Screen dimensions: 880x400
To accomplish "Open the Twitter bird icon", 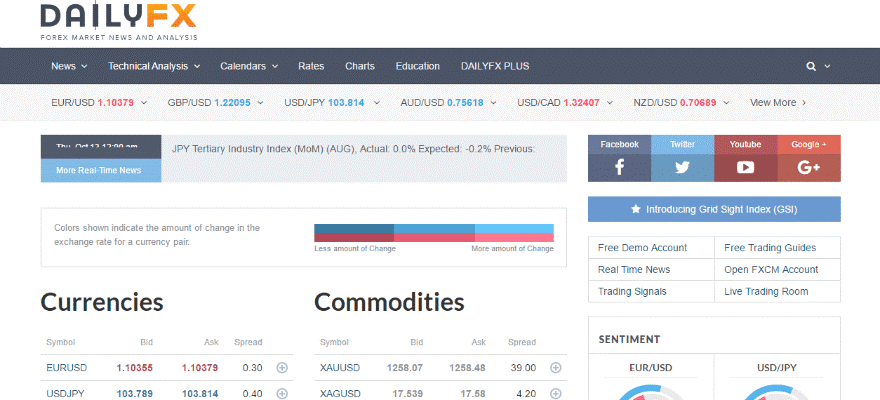I will [682, 167].
